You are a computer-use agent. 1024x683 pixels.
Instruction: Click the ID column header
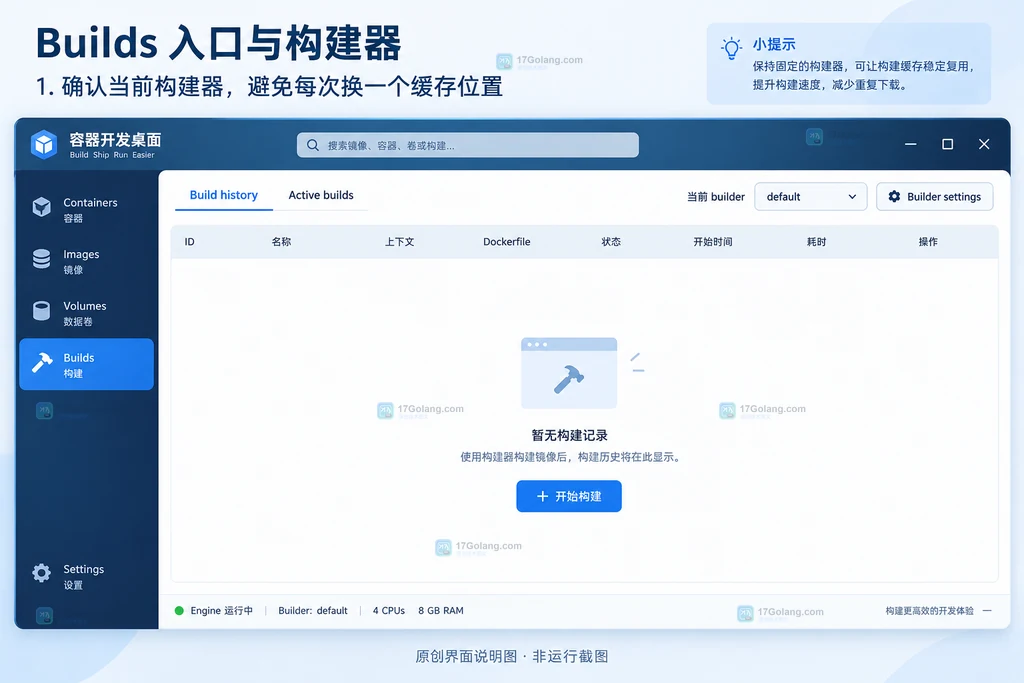click(x=189, y=242)
